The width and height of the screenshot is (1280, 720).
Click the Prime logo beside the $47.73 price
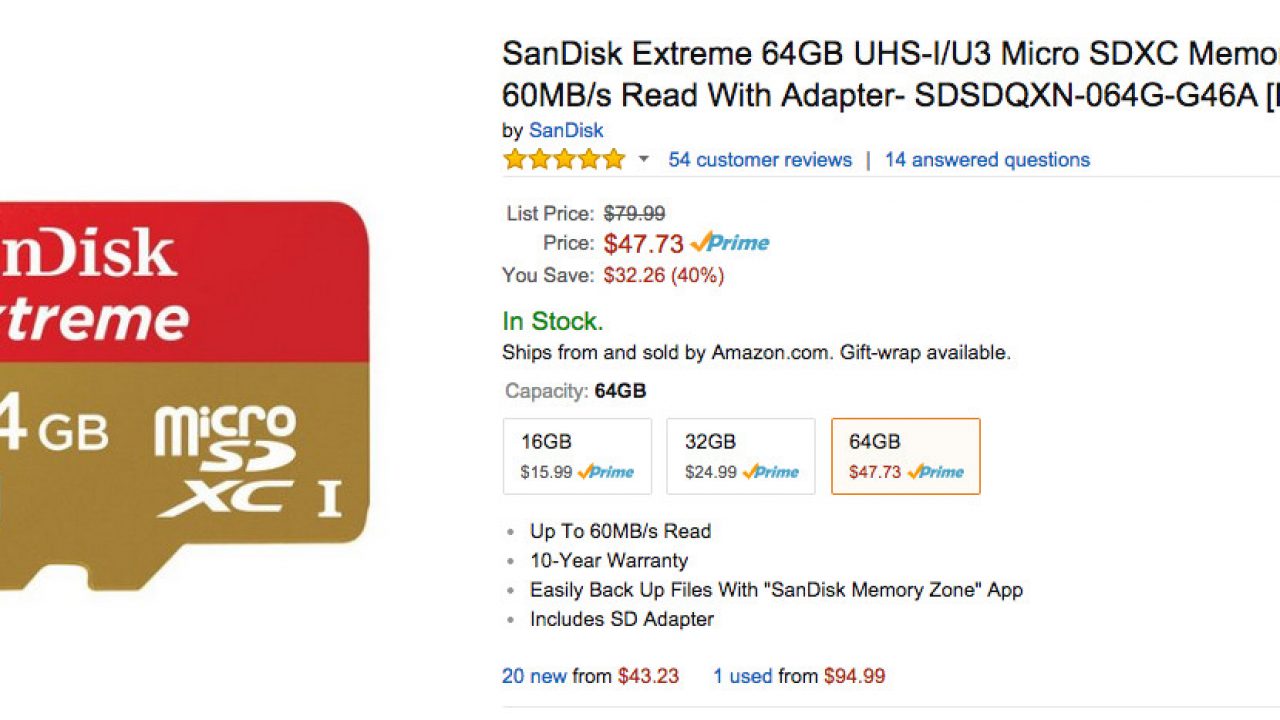(x=730, y=243)
